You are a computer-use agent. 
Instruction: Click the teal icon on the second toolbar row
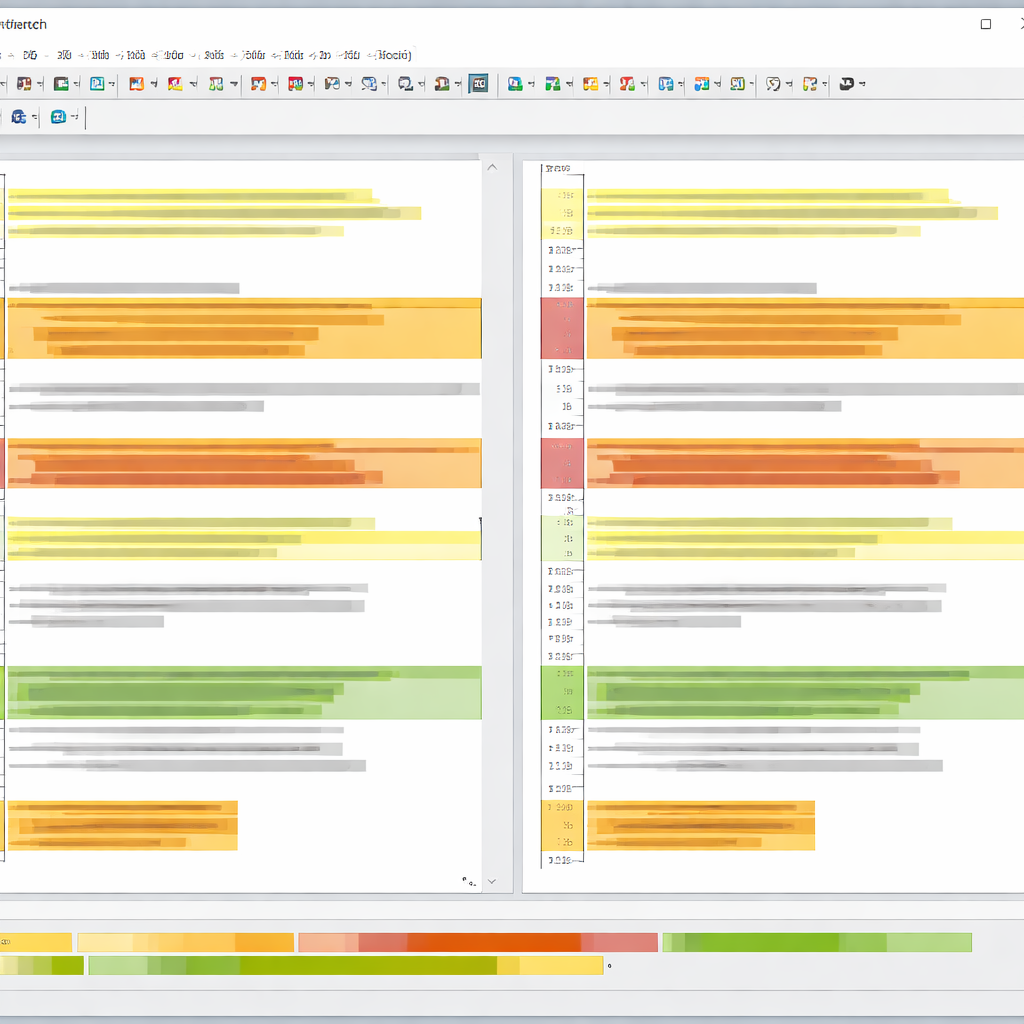coord(58,117)
